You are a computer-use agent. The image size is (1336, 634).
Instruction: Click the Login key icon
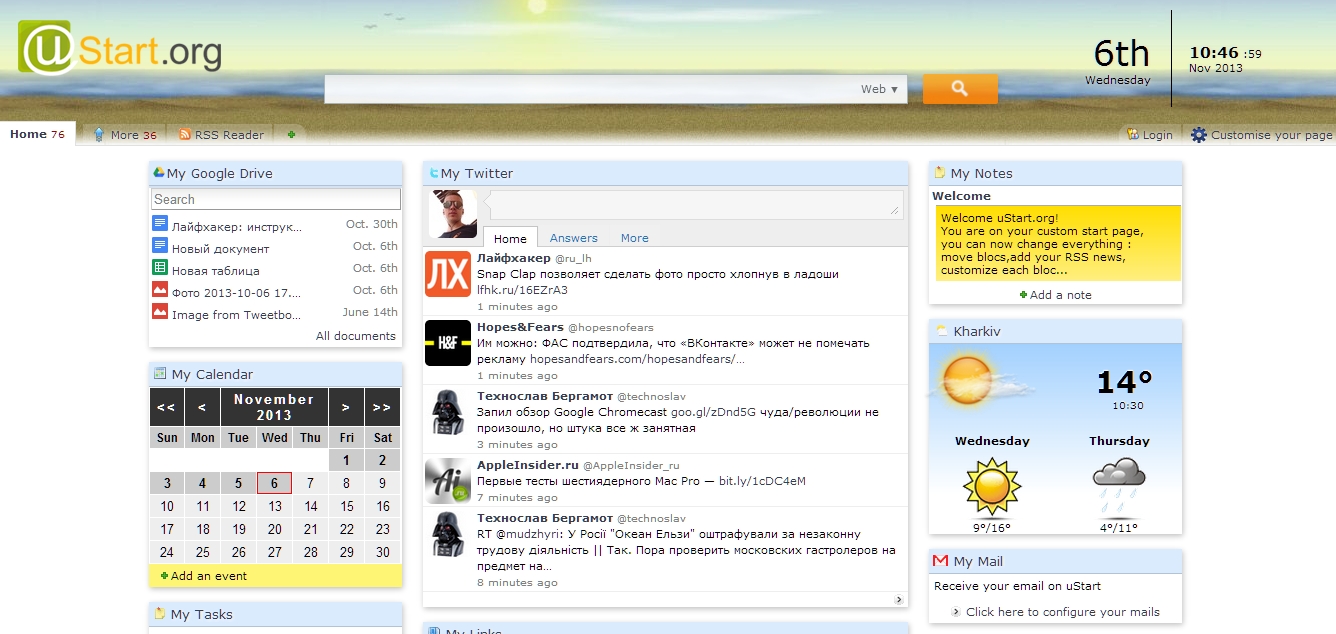(1133, 134)
